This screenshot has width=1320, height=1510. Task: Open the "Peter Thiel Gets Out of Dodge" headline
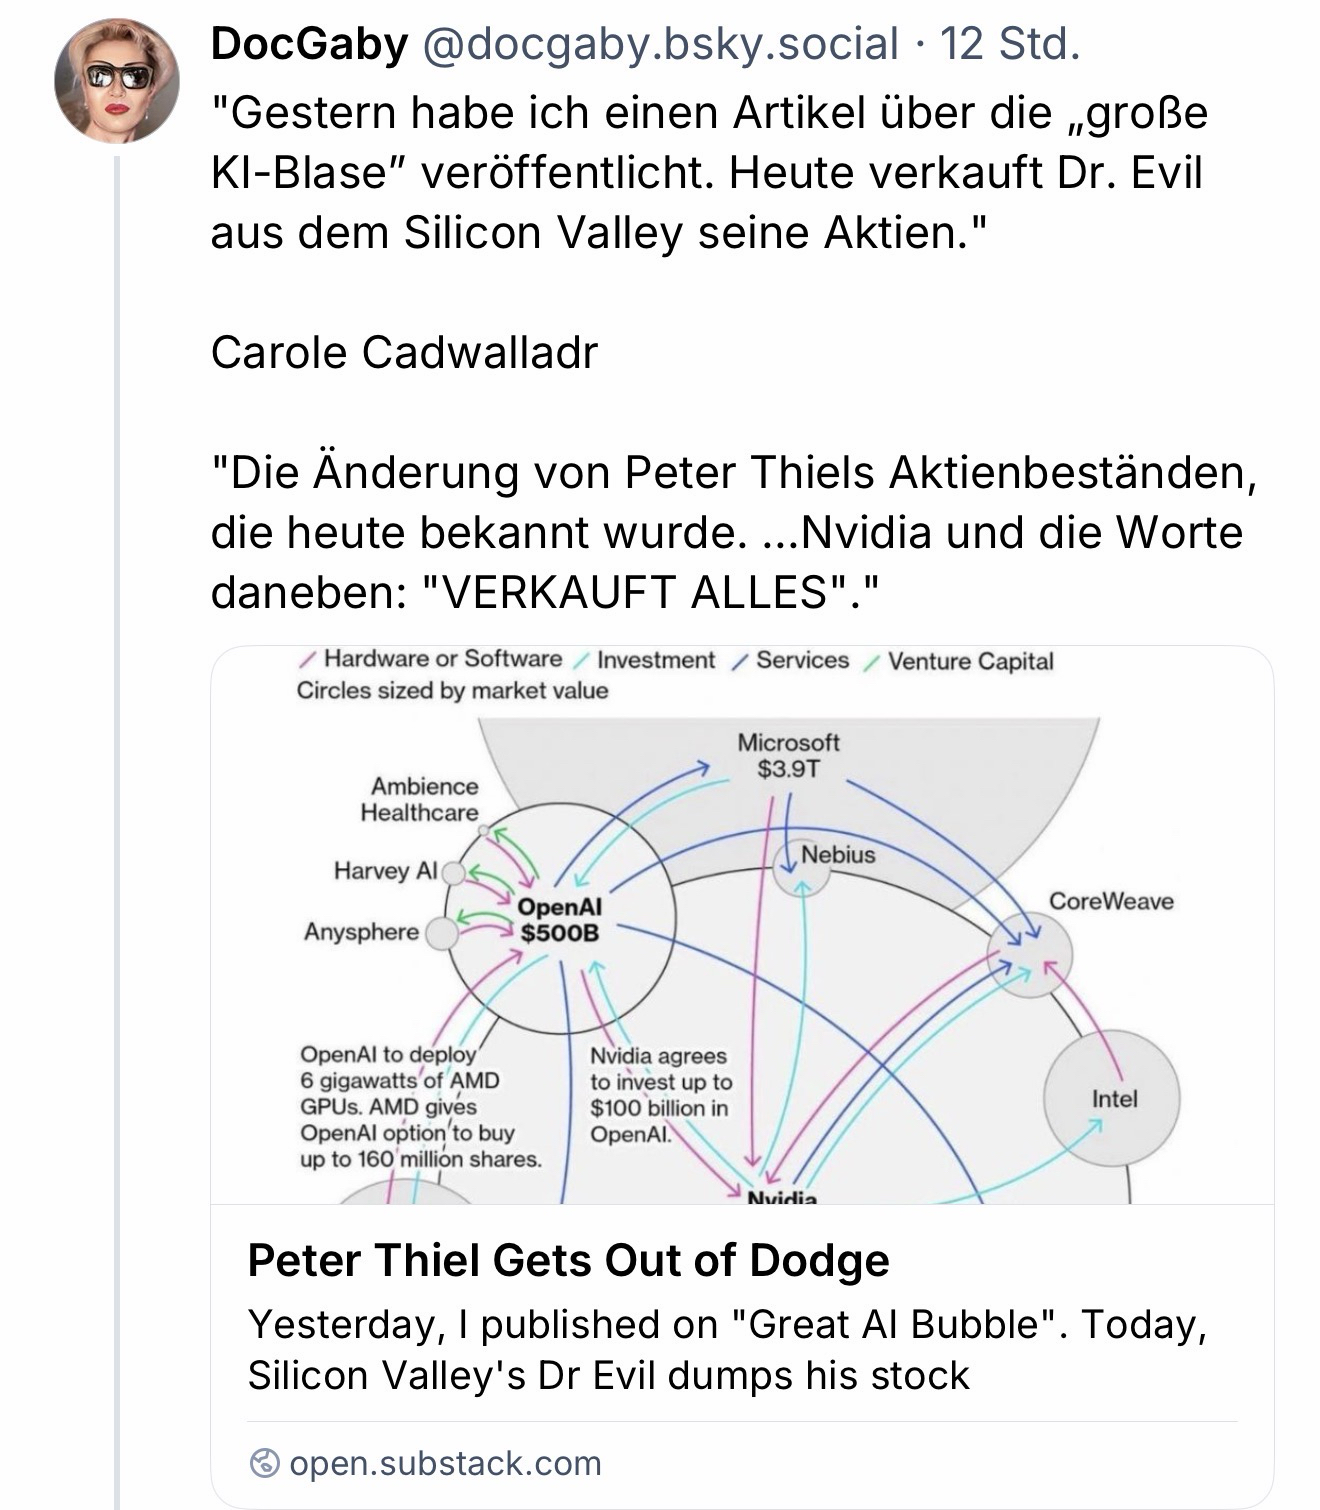(x=568, y=1260)
